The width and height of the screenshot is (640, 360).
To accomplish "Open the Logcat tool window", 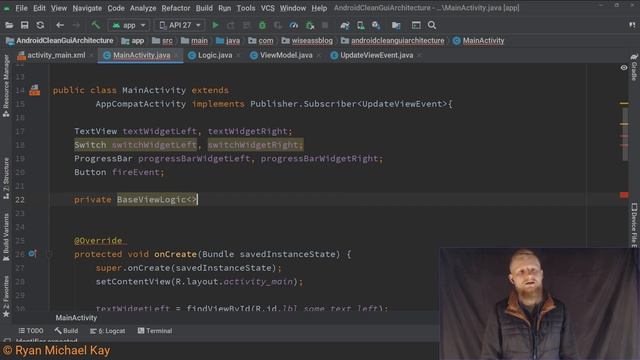I will click(108, 331).
